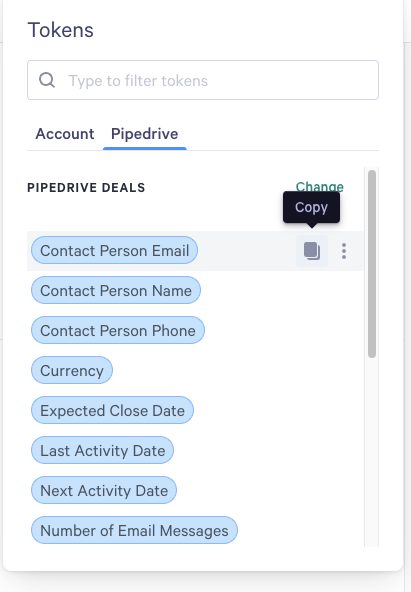The image size is (411, 592).
Task: Pick the Next Activity Date token
Action: tap(104, 490)
